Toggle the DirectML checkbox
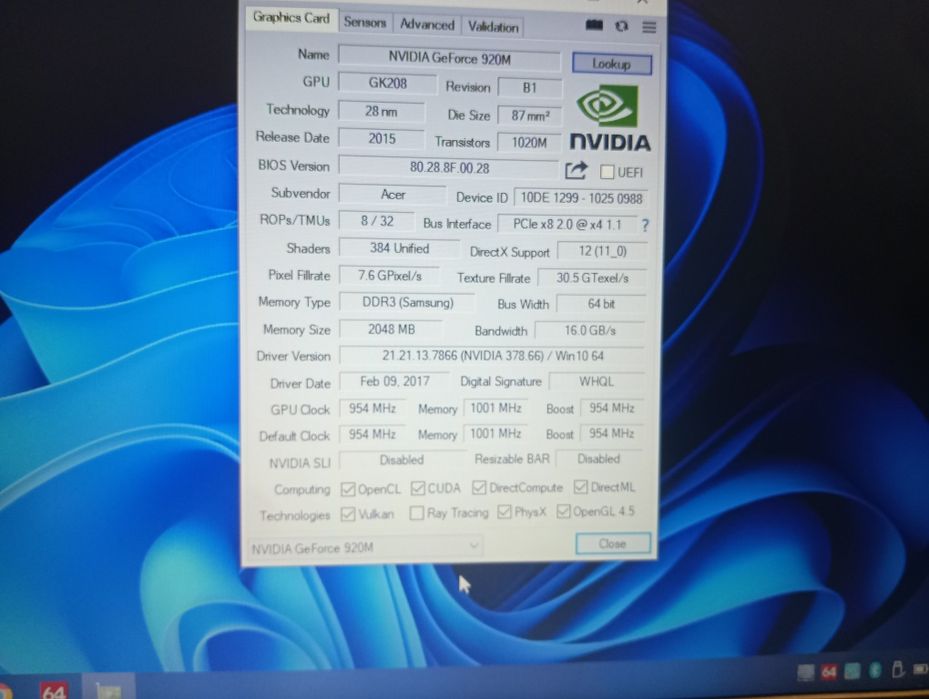 581,487
